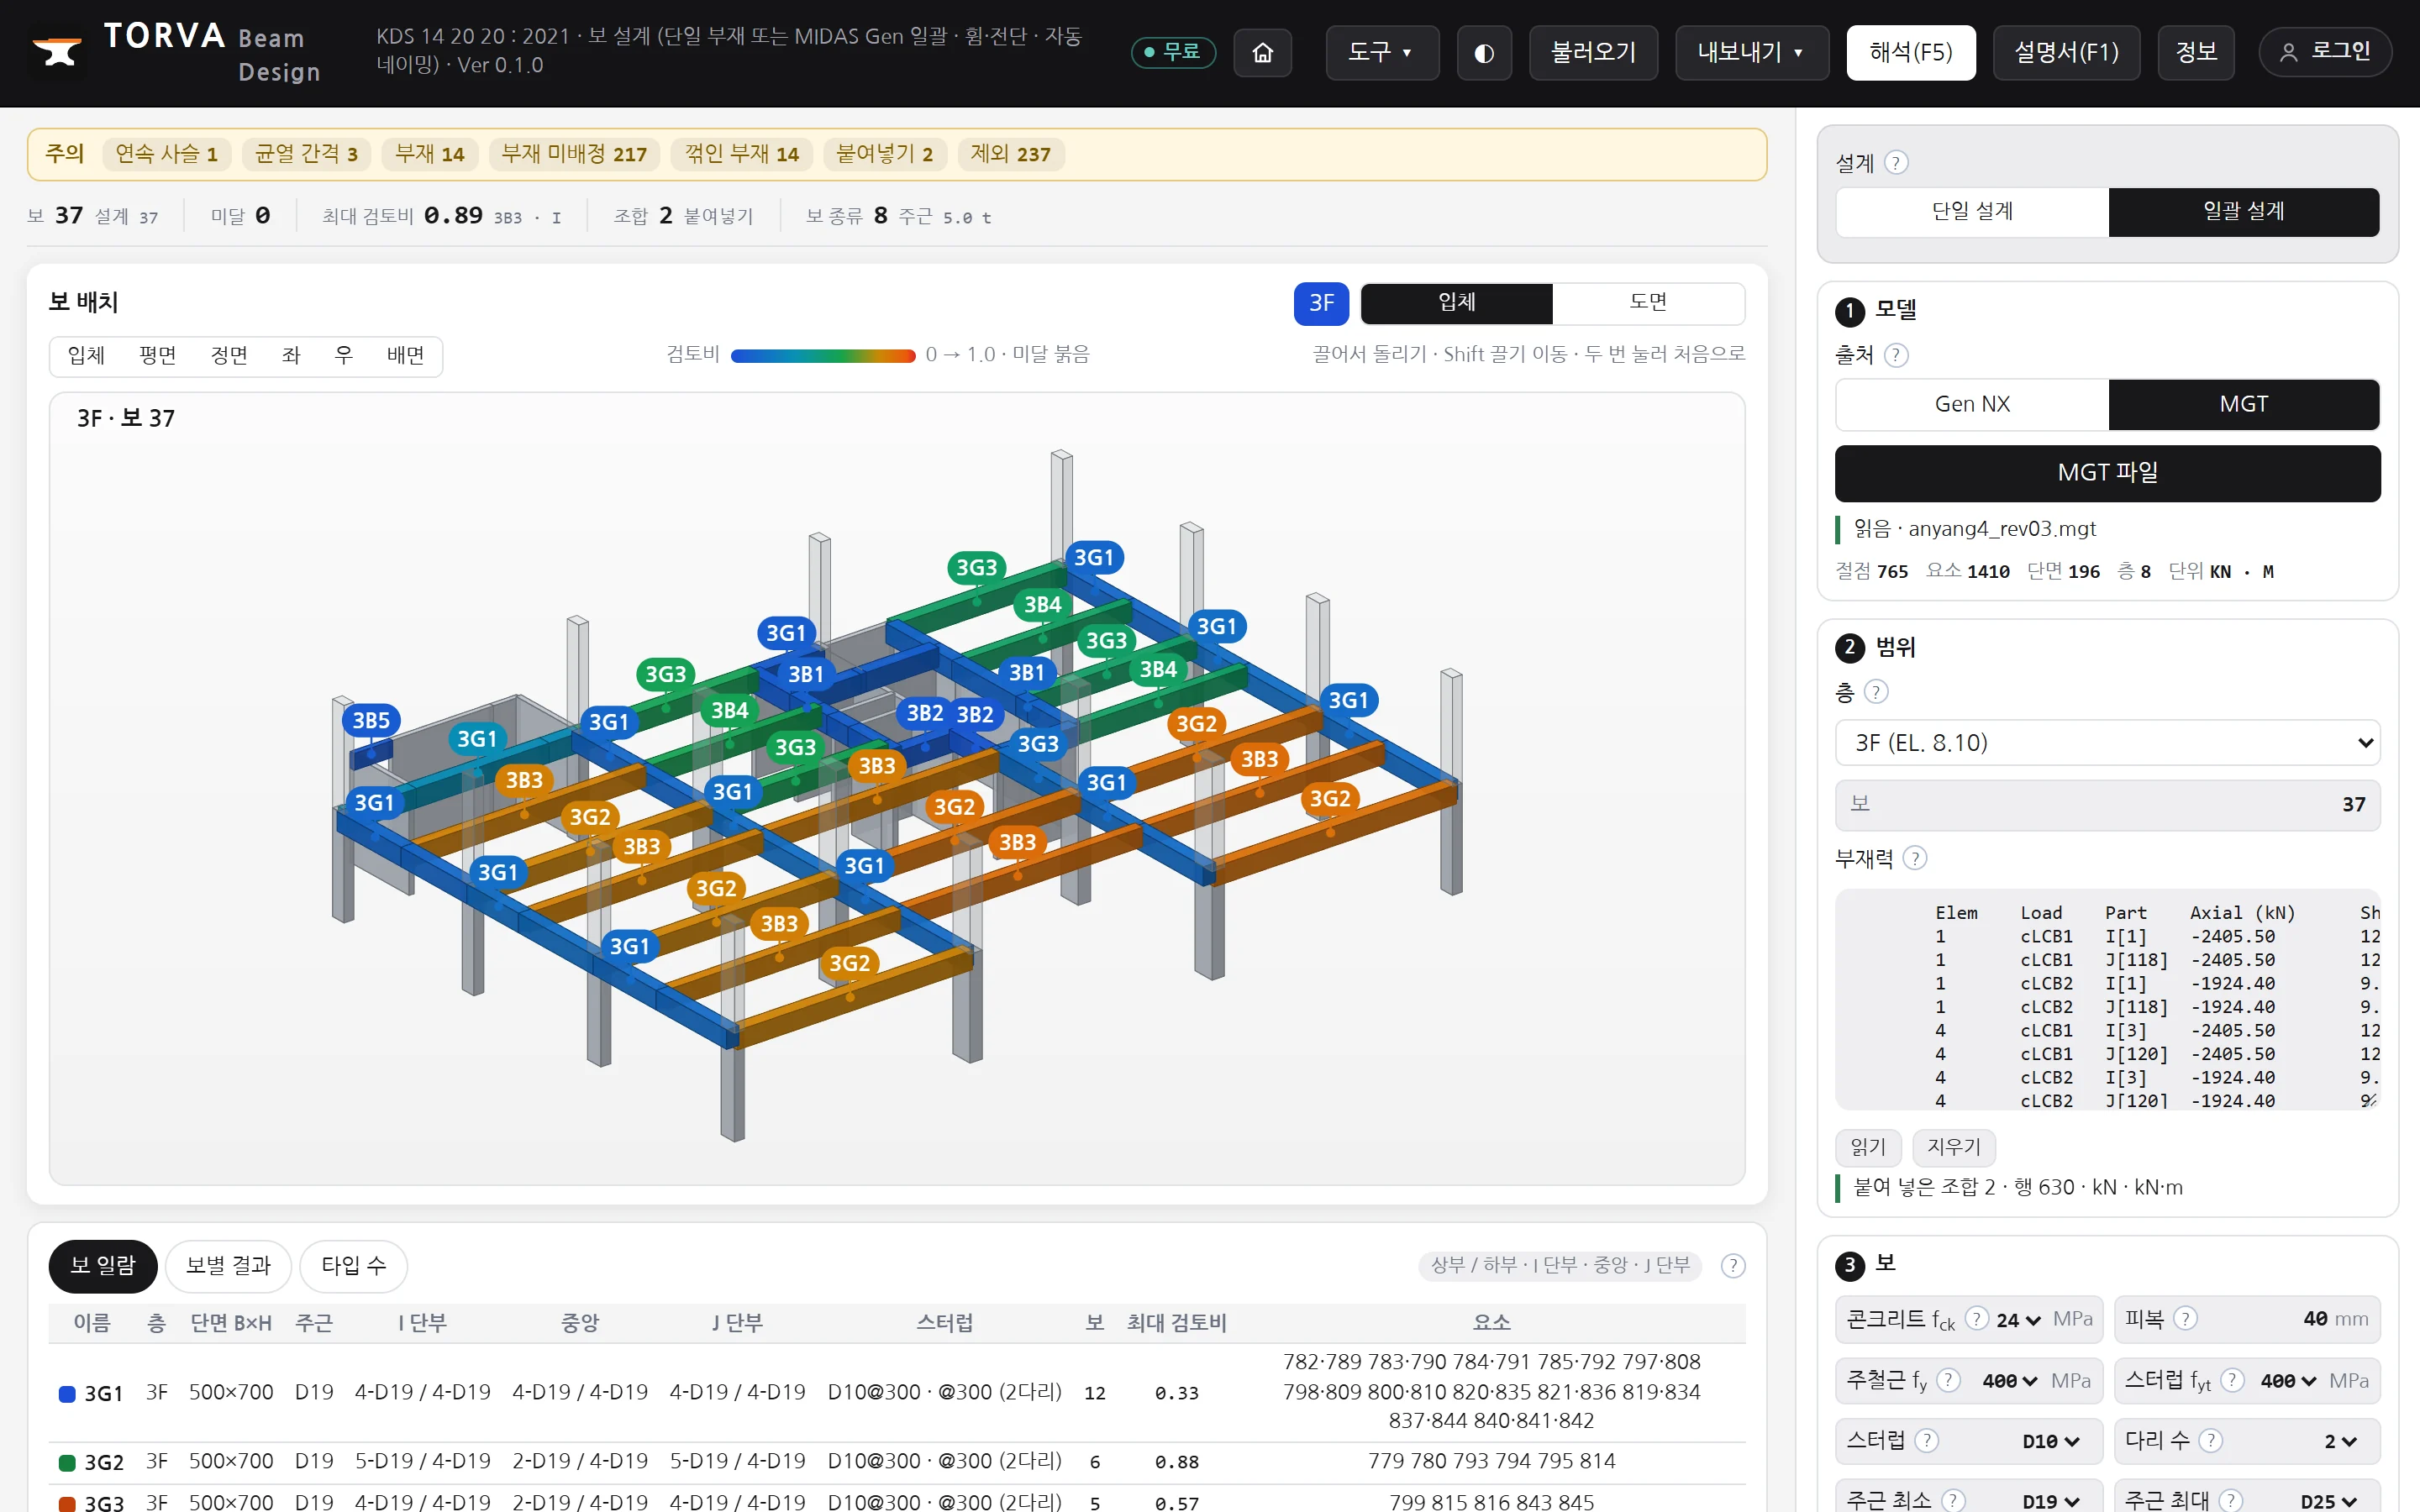Switch beam layout to 도면 view
The image size is (2420, 1512).
pyautogui.click(x=1648, y=303)
